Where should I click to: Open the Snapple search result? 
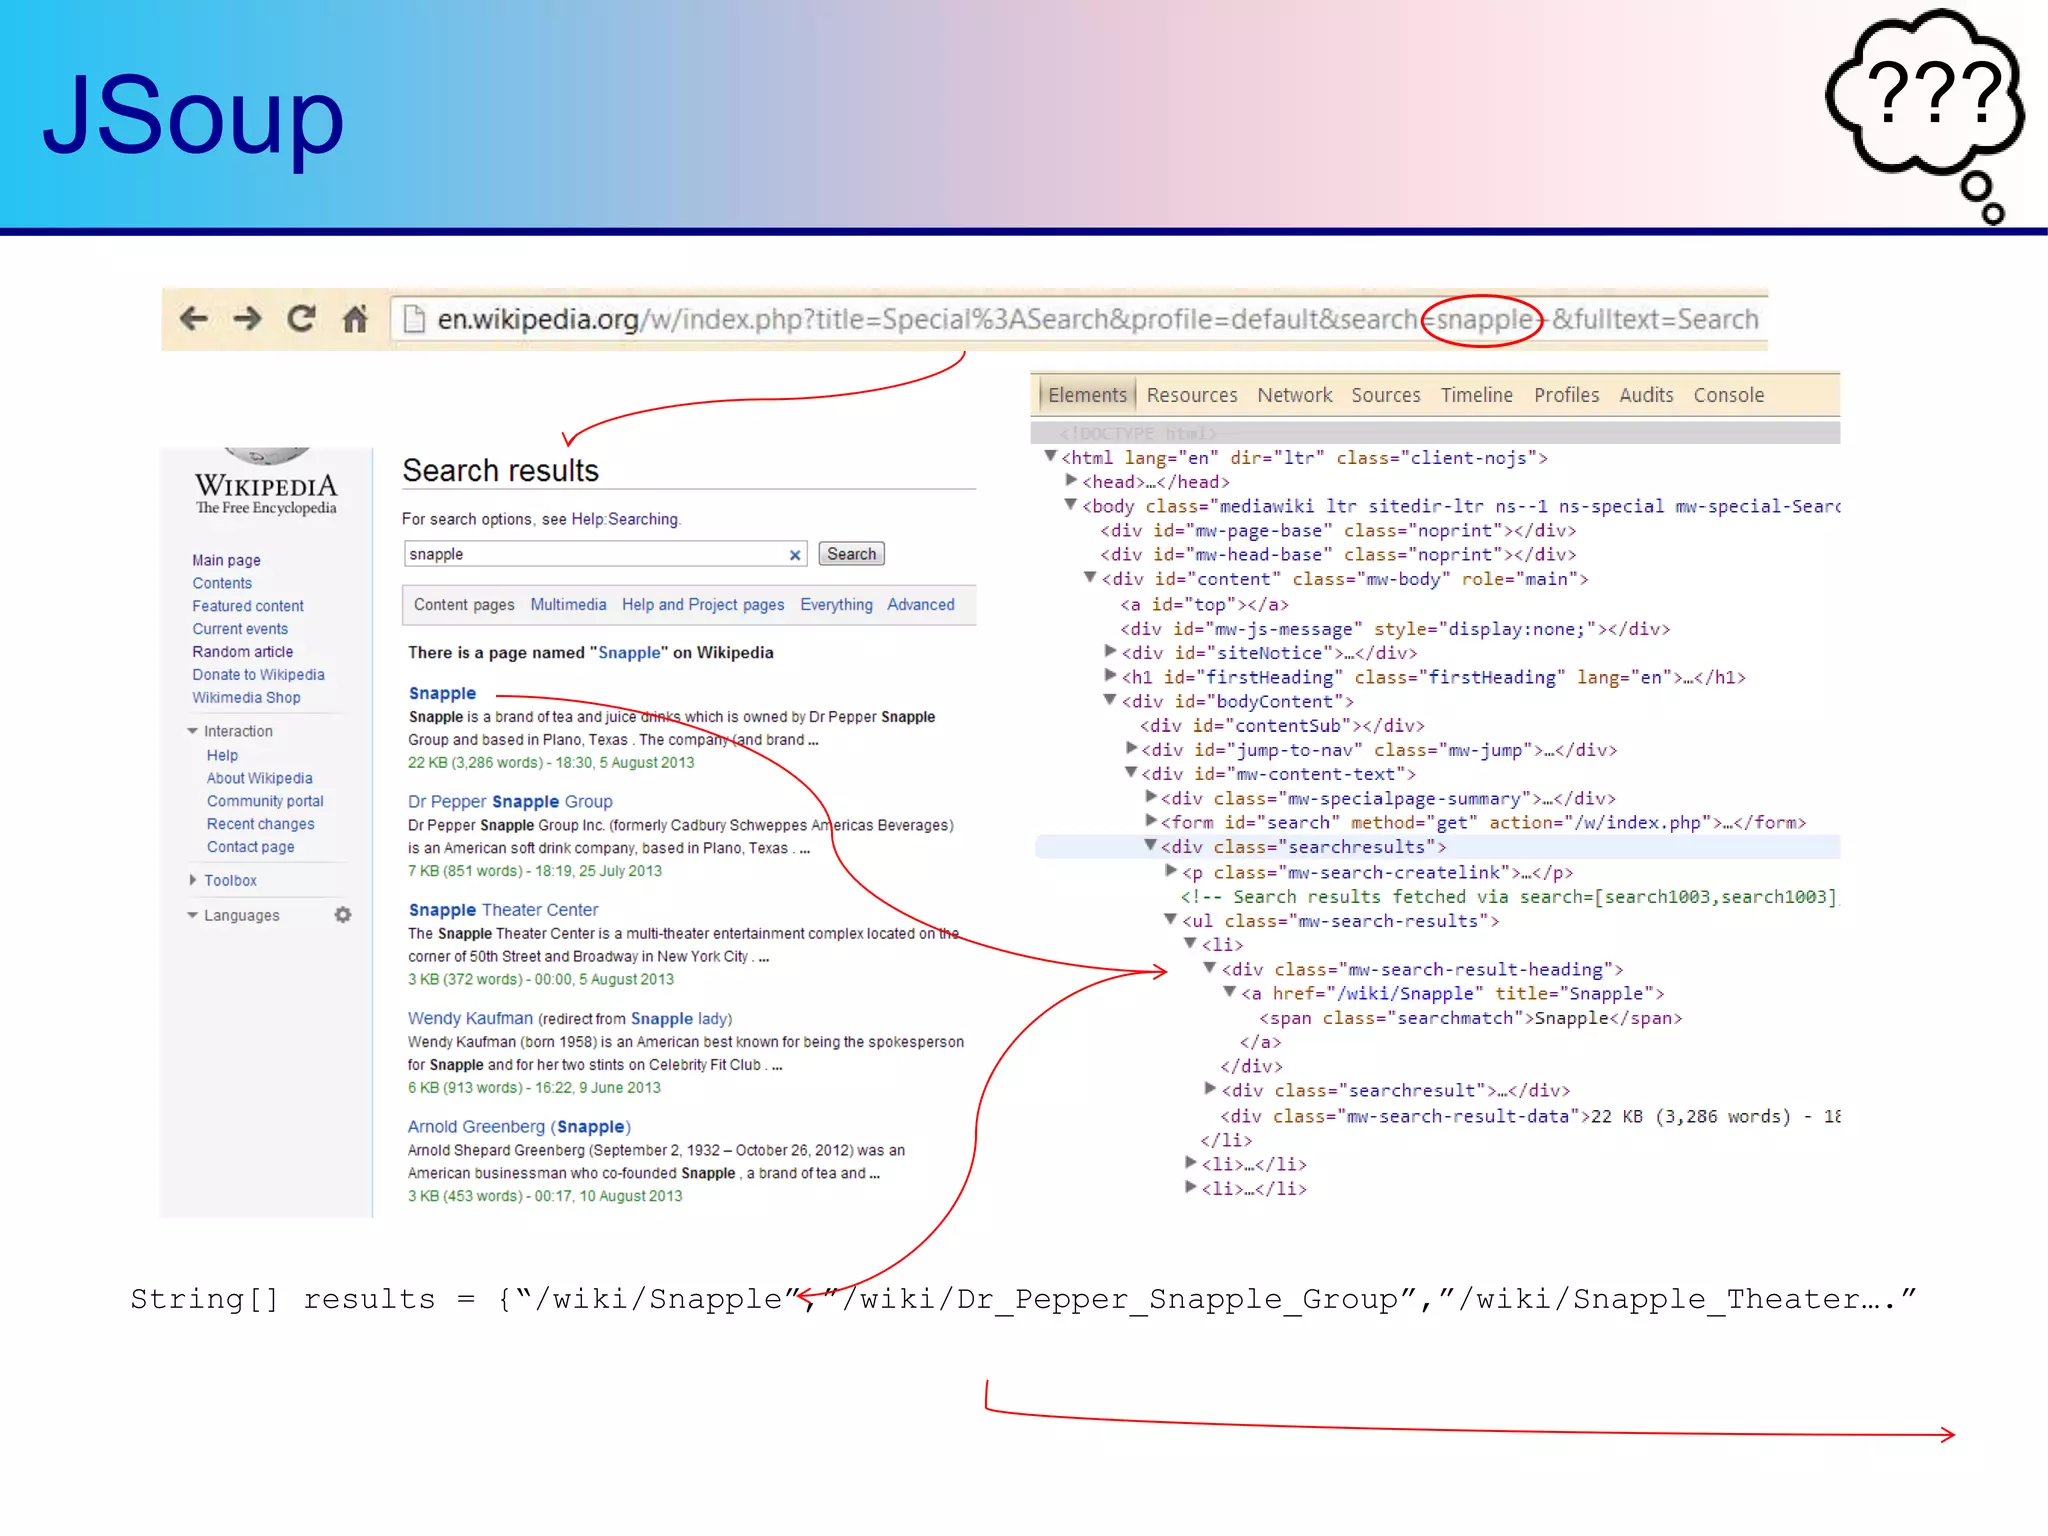pos(442,693)
